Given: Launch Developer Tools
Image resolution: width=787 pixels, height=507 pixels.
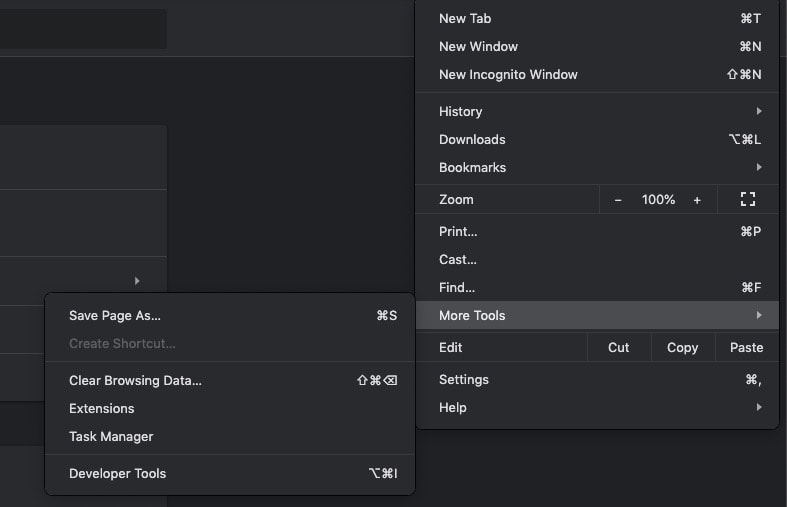Looking at the screenshot, I should tap(117, 473).
